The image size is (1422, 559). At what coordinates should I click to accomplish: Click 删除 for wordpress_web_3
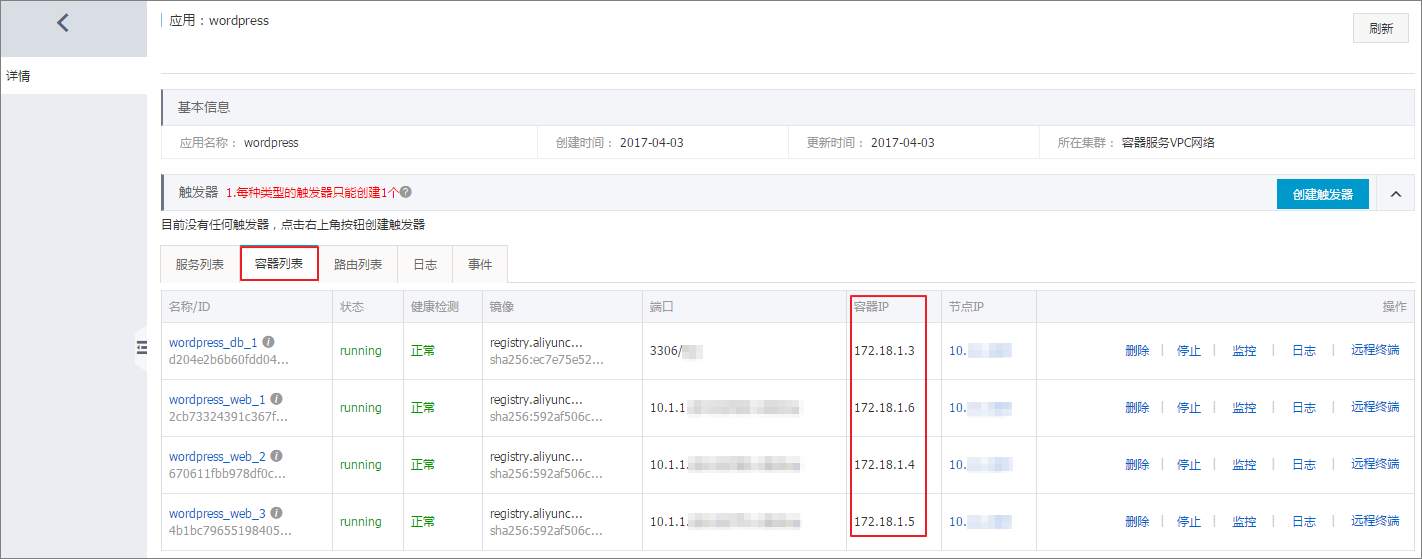coord(1137,521)
